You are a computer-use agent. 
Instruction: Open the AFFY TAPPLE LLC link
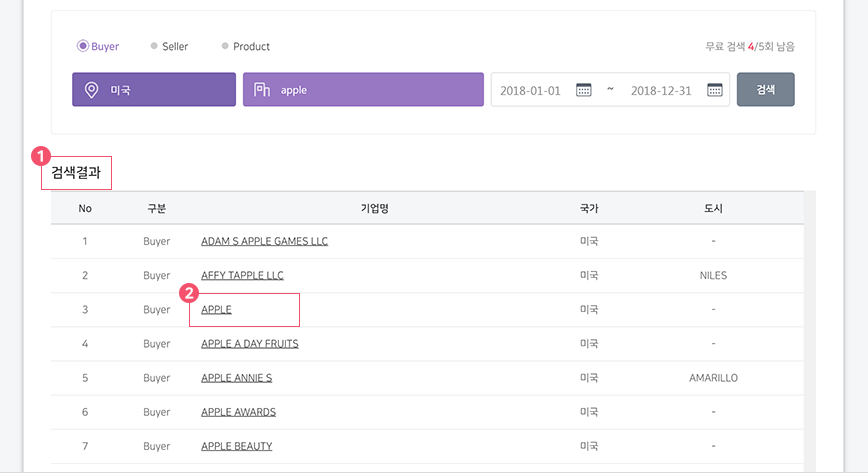[x=242, y=275]
